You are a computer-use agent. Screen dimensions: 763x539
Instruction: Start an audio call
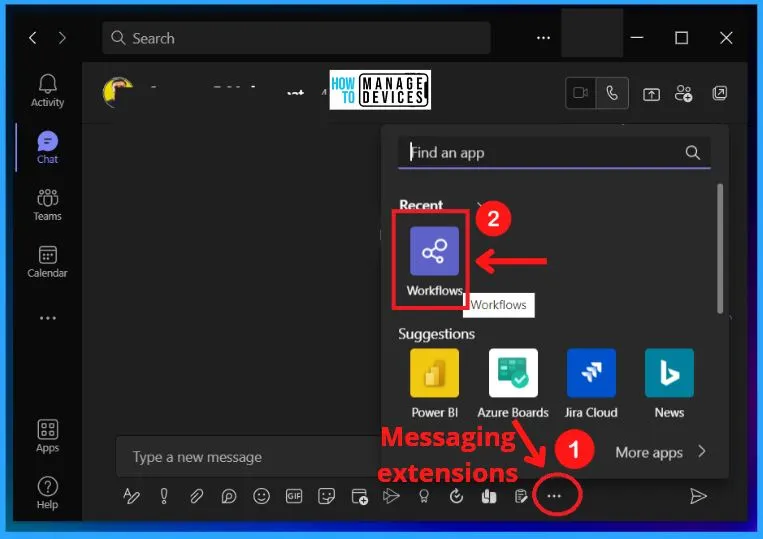[x=612, y=92]
